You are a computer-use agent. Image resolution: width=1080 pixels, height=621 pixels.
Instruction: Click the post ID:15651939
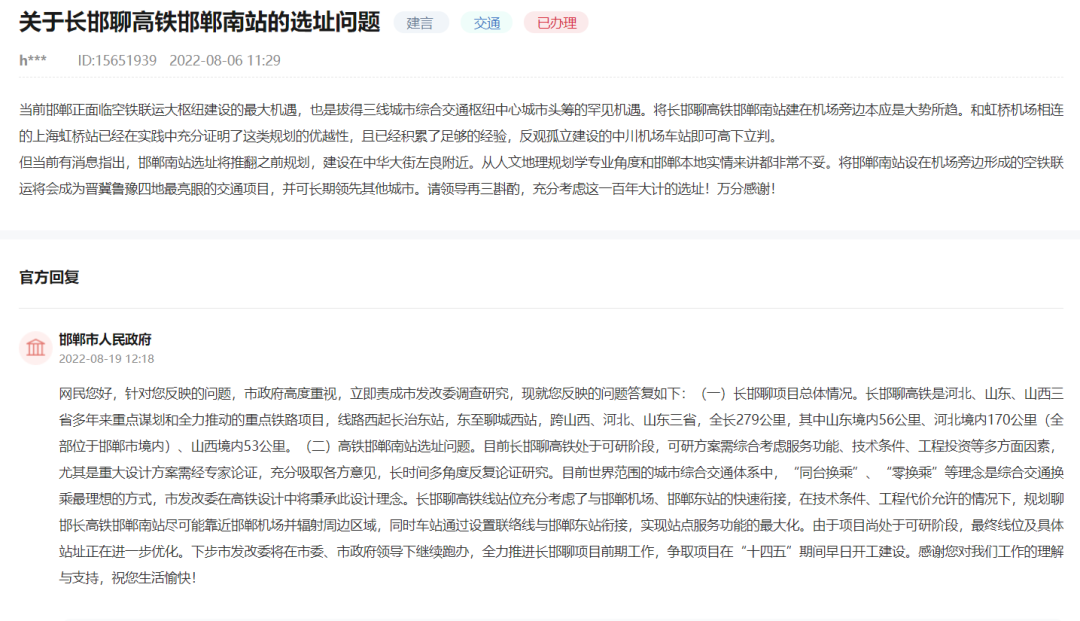point(117,61)
